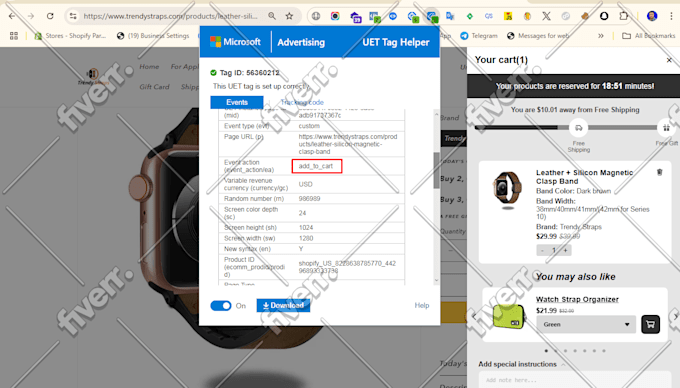Viewport: 680px width, 388px height.
Task: Switch to the Tracking code tab
Action: click(302, 102)
